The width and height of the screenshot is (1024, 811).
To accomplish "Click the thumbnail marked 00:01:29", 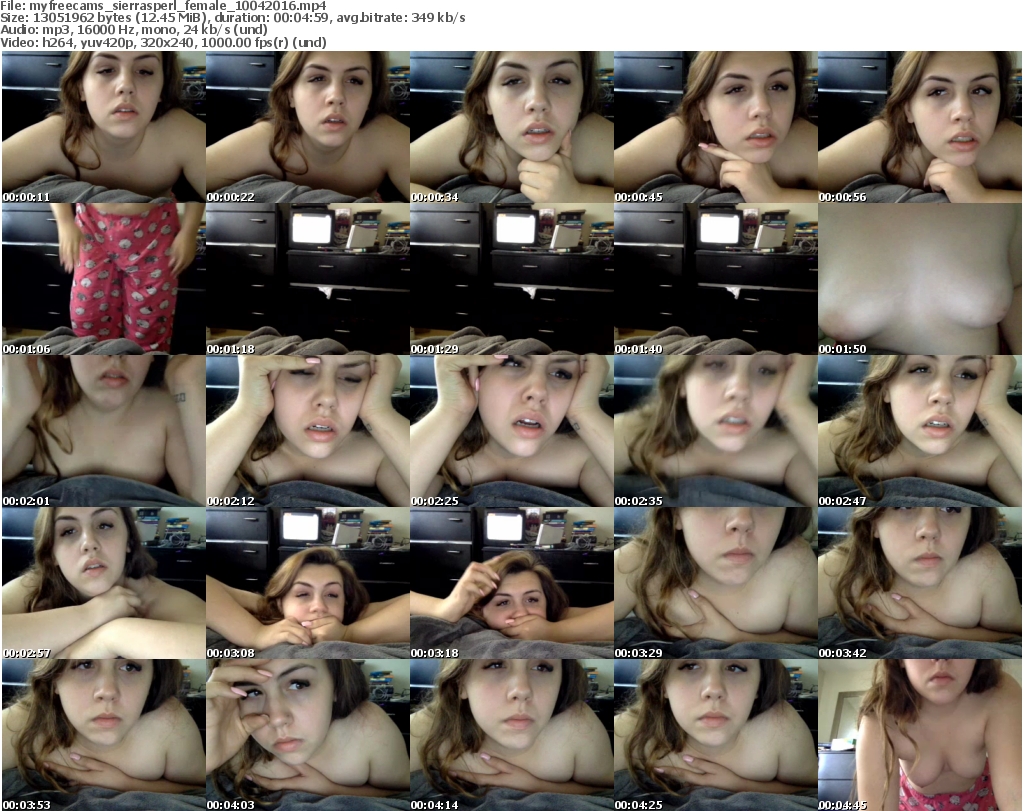I will [x=511, y=279].
